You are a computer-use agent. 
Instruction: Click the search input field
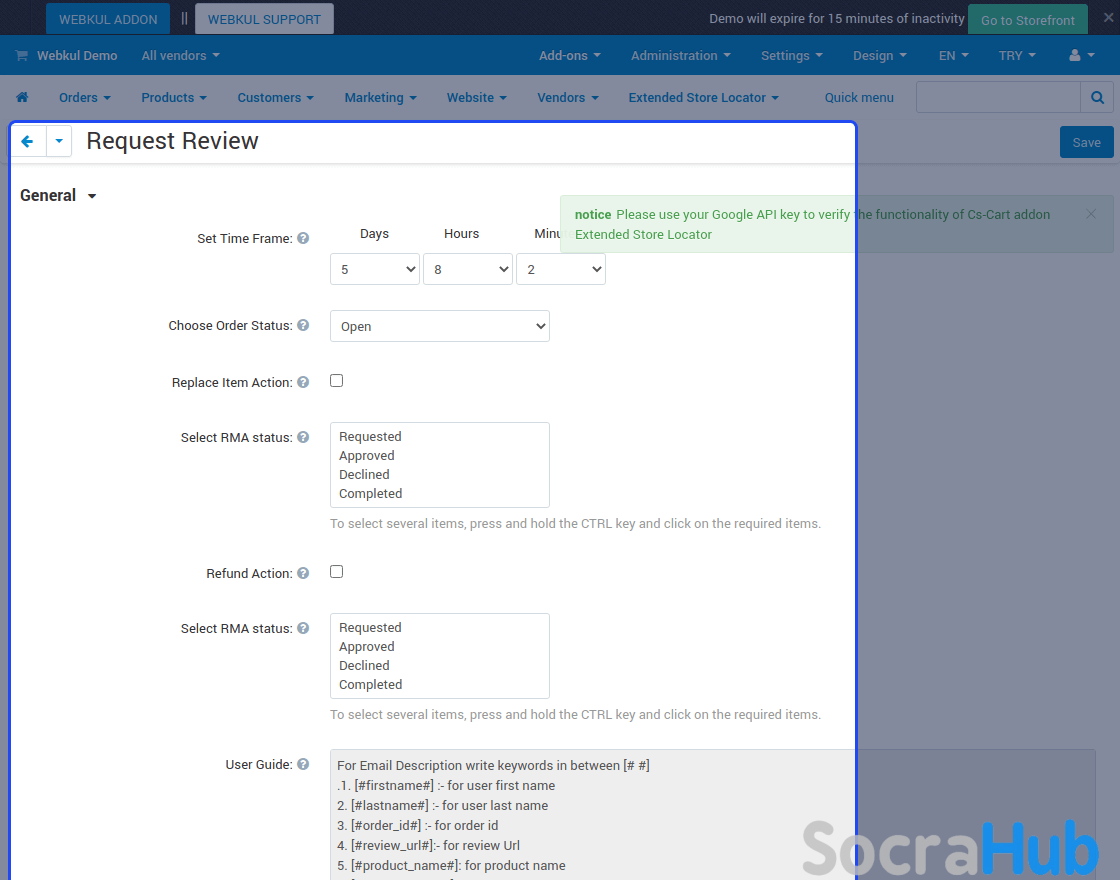(x=998, y=98)
